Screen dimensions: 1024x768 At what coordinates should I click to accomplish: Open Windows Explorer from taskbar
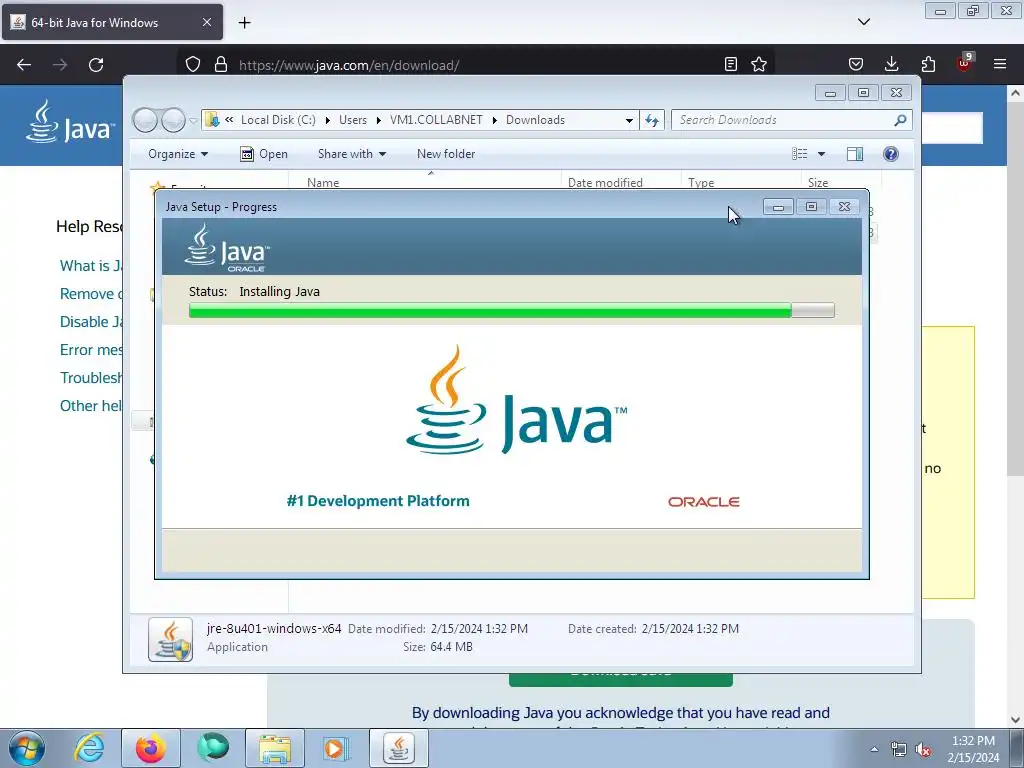tap(275, 748)
